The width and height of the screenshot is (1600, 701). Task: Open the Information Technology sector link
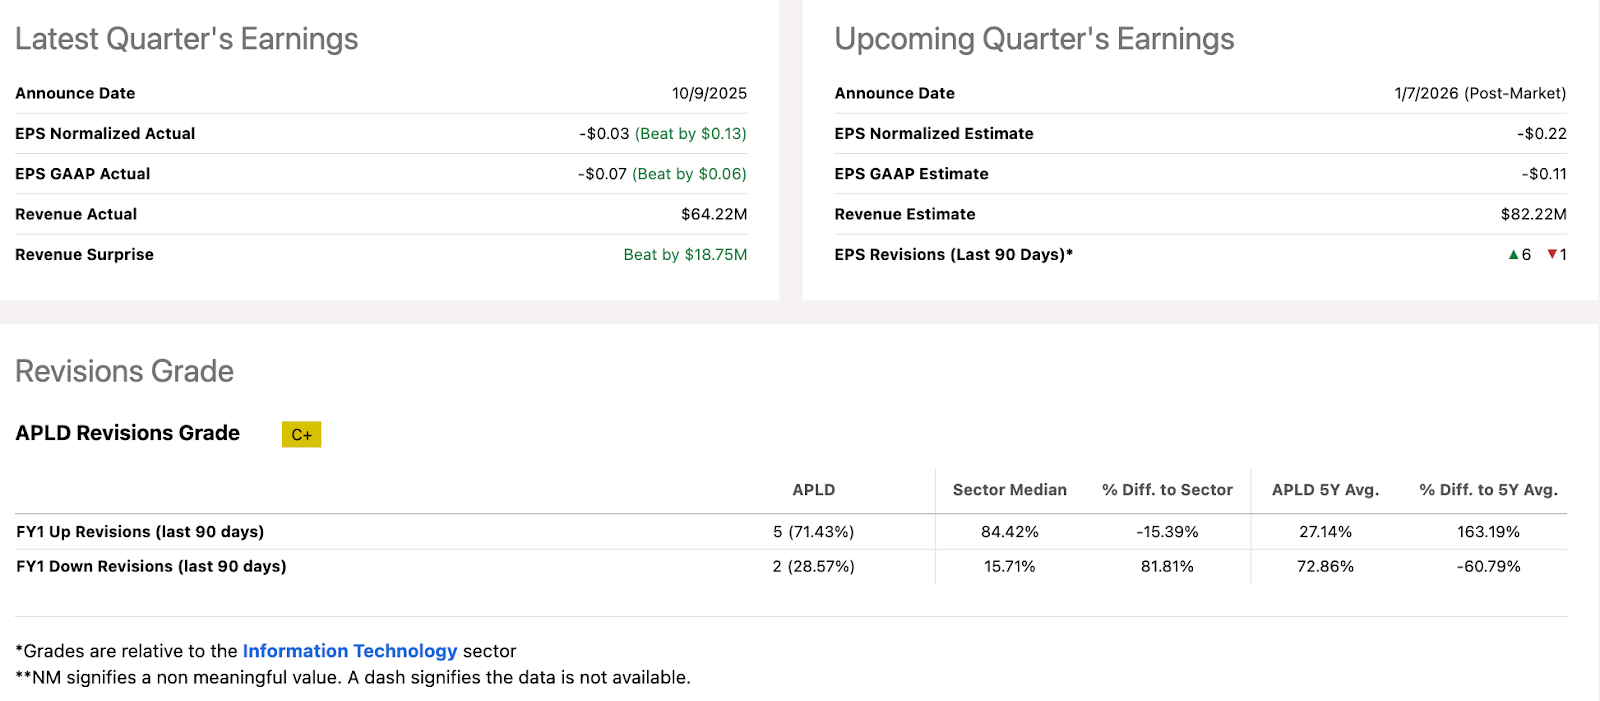(x=349, y=651)
